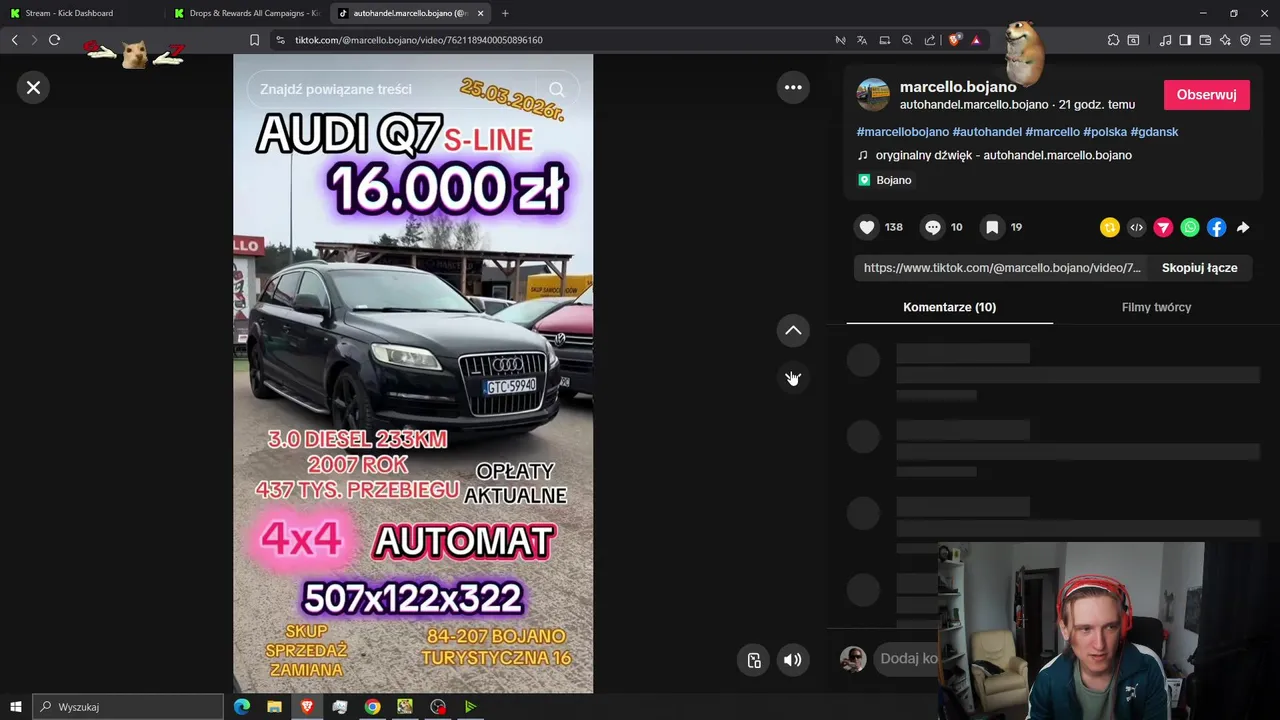Open the #gdansk hashtag
Screen dimensions: 1280x720
1154,132
